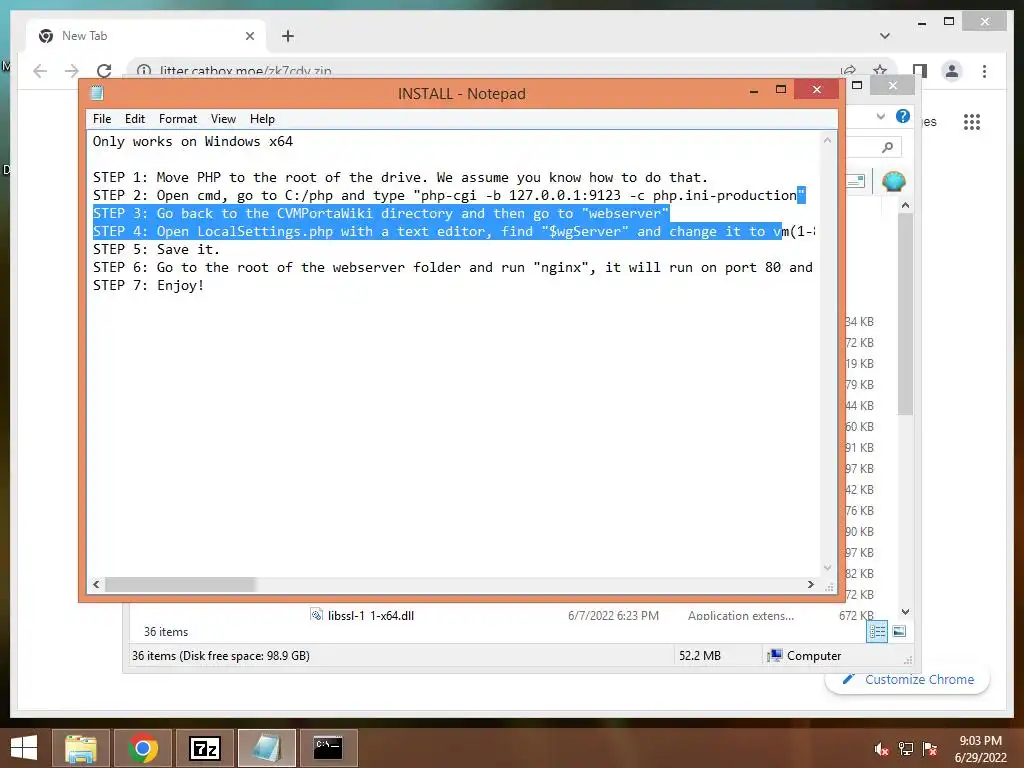
Task: Click the Explorer vertical scrollbar thumb
Action: (x=905, y=314)
